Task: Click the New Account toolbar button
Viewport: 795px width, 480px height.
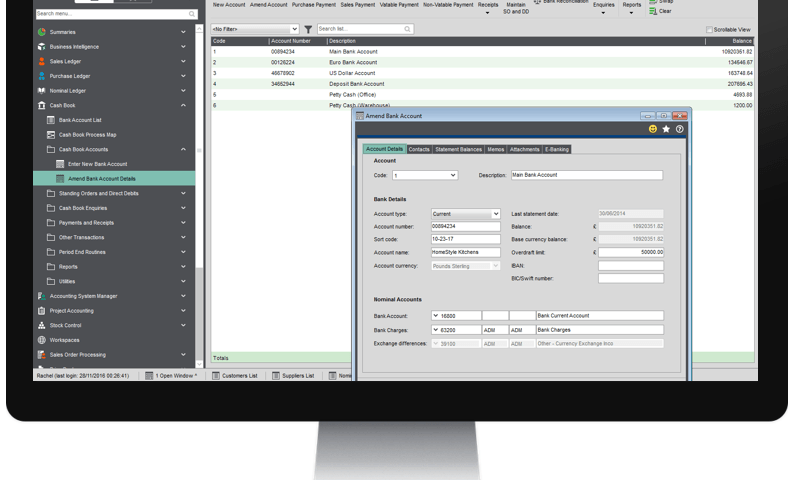Action: (229, 5)
